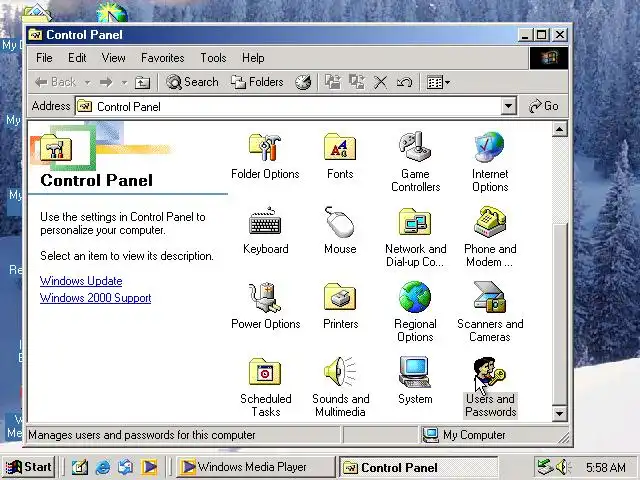Click the Delete toolbar icon

click(x=380, y=82)
